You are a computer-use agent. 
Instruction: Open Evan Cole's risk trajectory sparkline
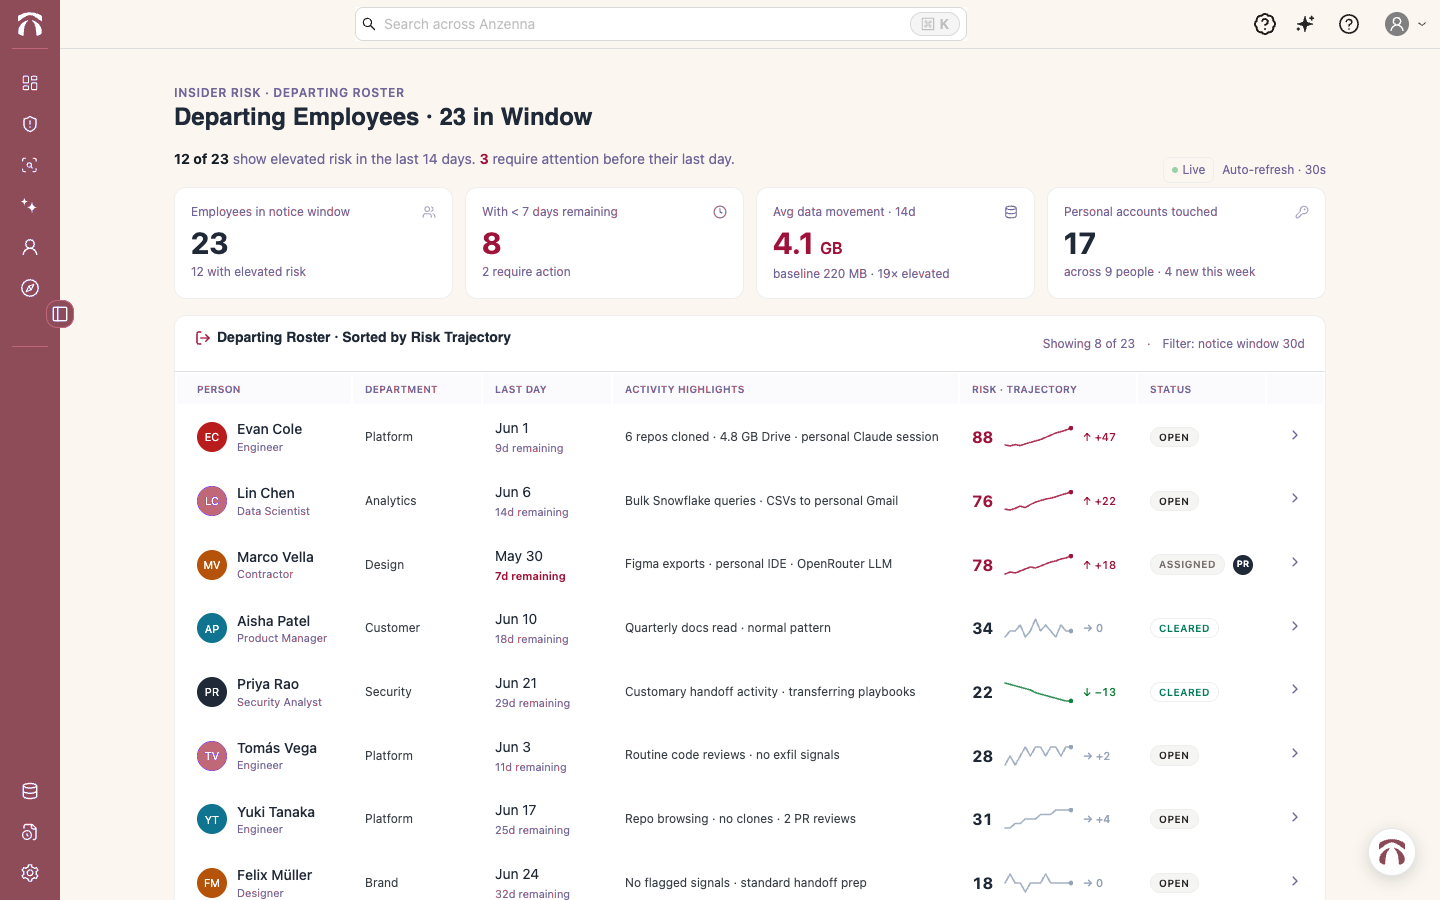point(1039,437)
